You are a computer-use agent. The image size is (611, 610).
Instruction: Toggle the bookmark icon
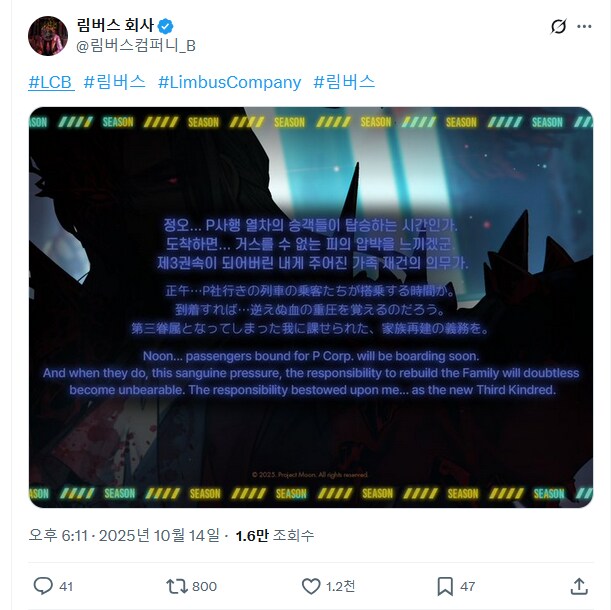click(445, 586)
